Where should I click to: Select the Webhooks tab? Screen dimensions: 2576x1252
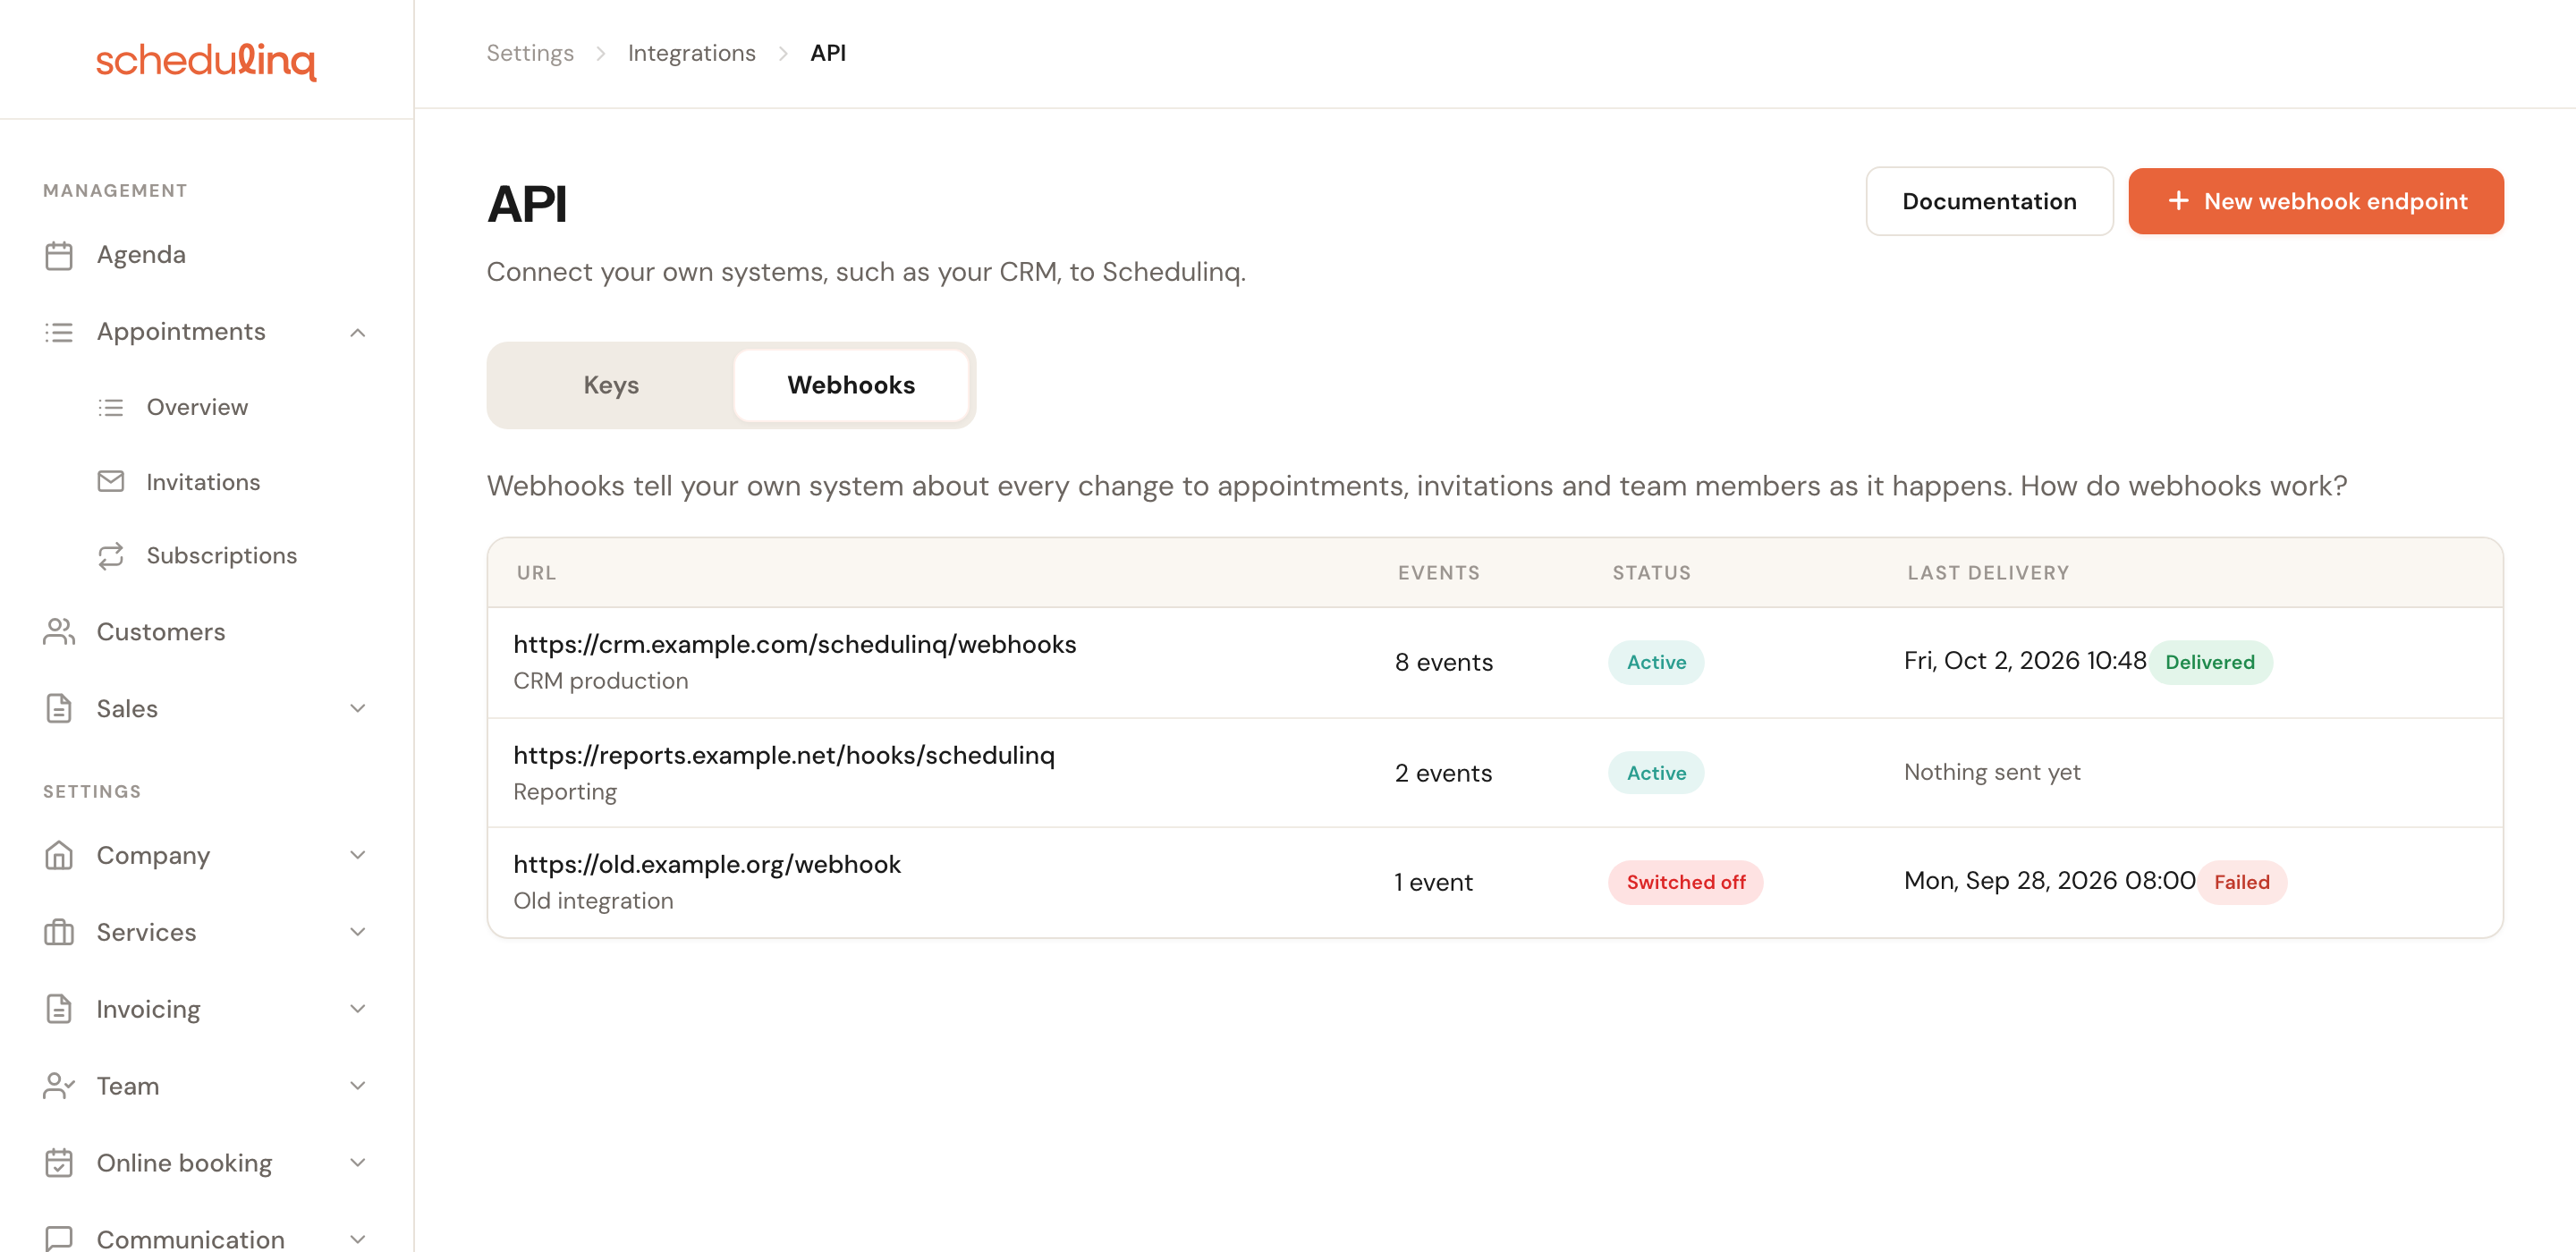pos(851,385)
